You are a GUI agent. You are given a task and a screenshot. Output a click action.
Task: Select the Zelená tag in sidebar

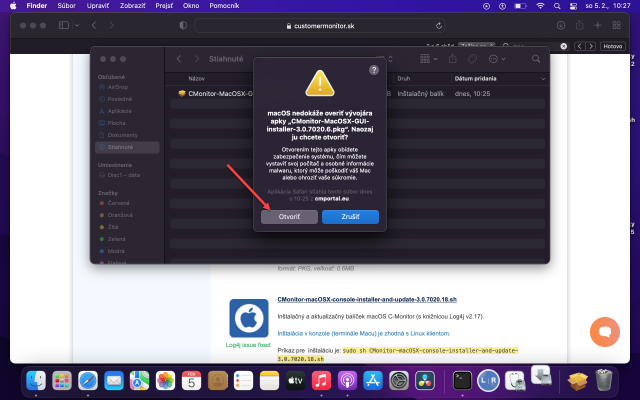pyautogui.click(x=127, y=239)
